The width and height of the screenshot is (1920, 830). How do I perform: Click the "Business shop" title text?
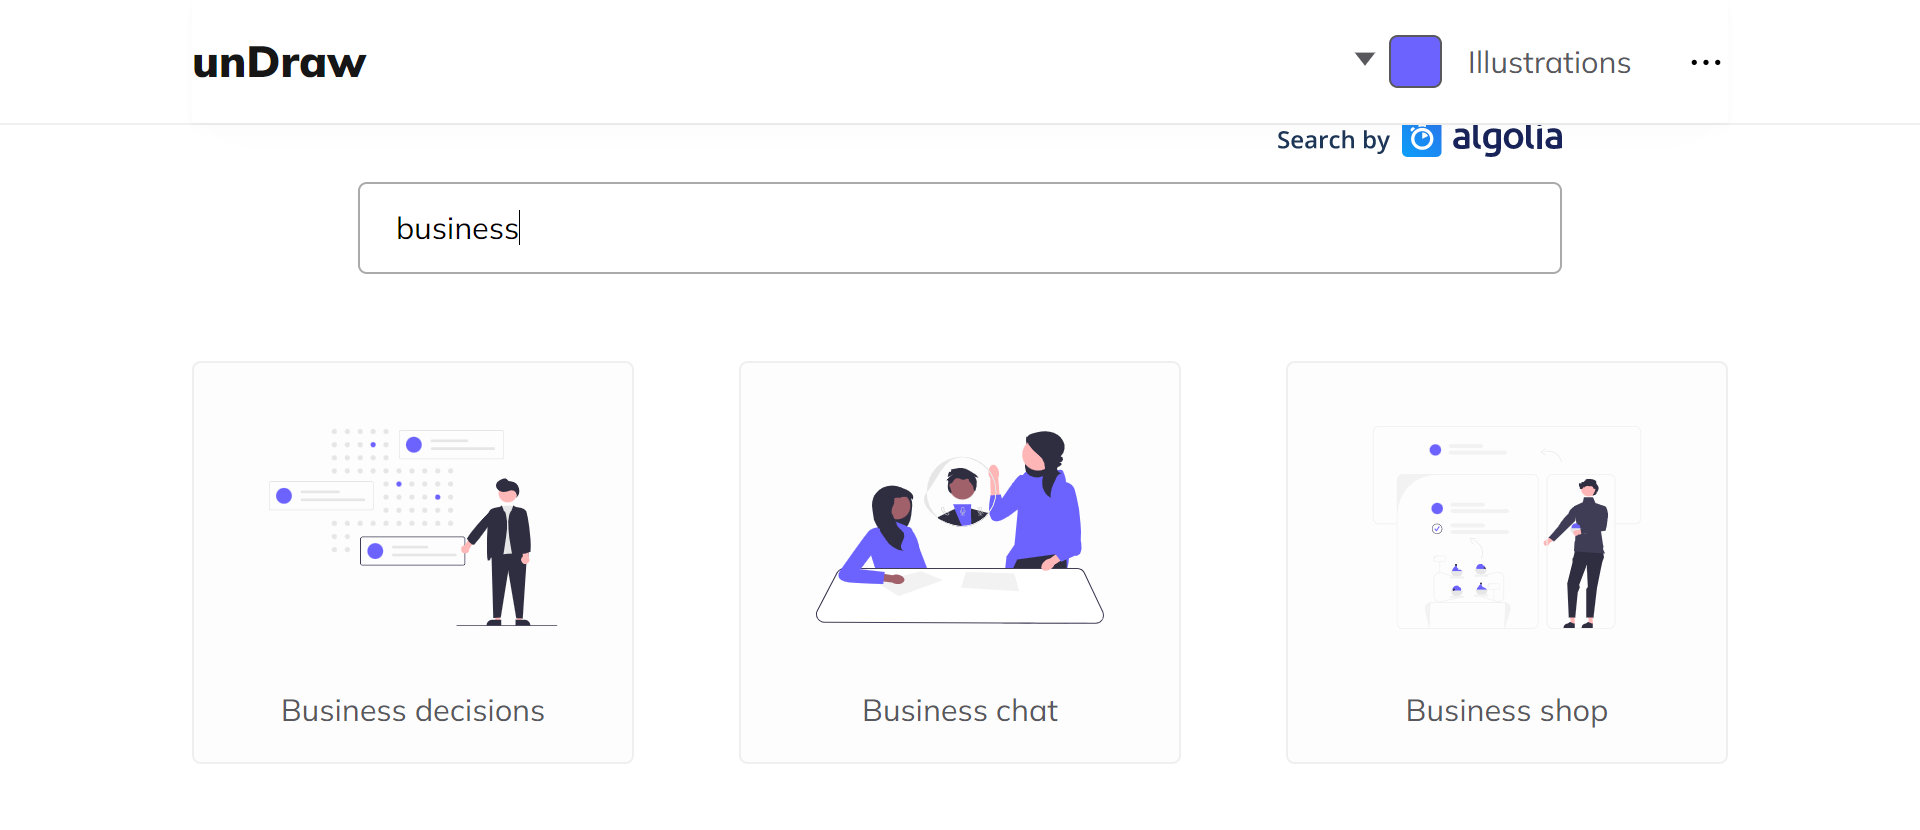click(1506, 711)
